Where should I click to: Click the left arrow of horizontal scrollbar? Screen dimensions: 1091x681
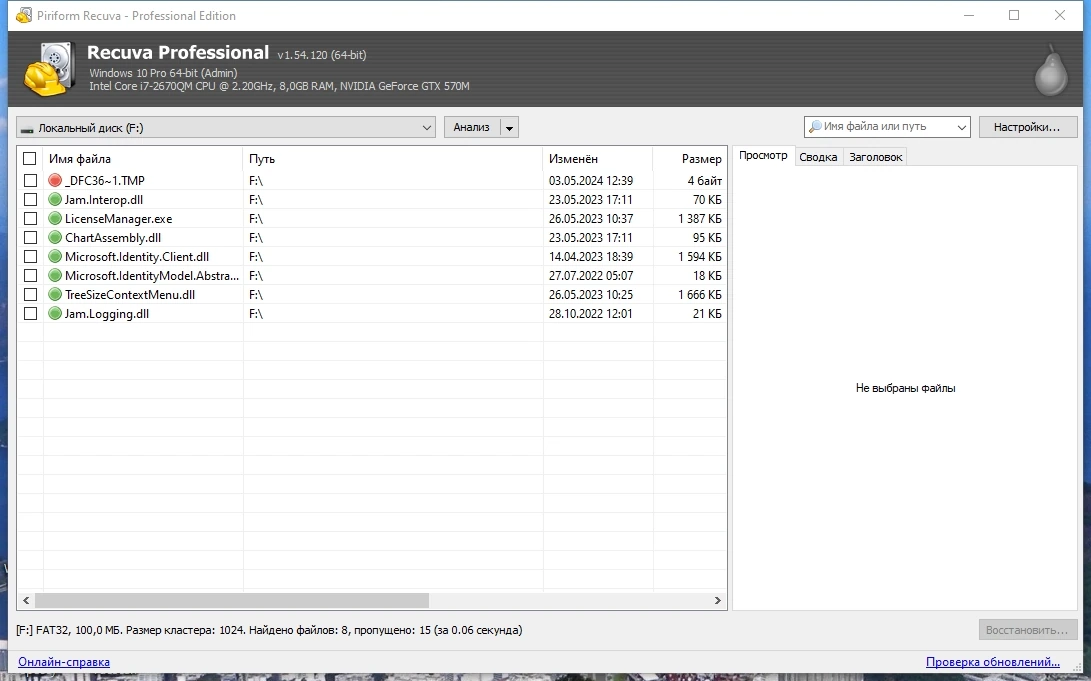coord(26,600)
